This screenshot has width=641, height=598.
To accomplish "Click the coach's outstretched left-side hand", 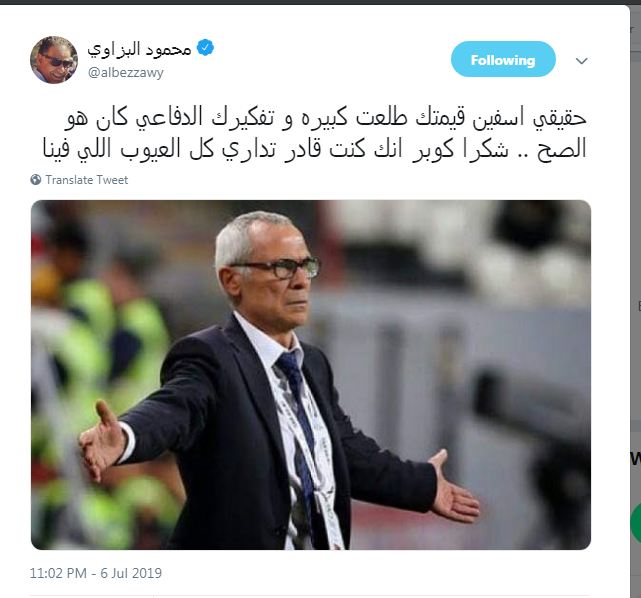I will coord(103,441).
